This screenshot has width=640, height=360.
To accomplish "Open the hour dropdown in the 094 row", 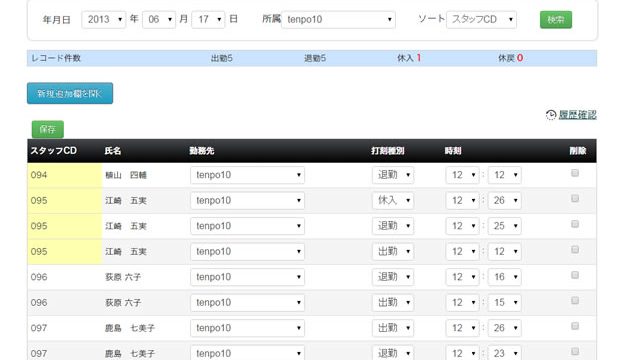I will pyautogui.click(x=462, y=175).
